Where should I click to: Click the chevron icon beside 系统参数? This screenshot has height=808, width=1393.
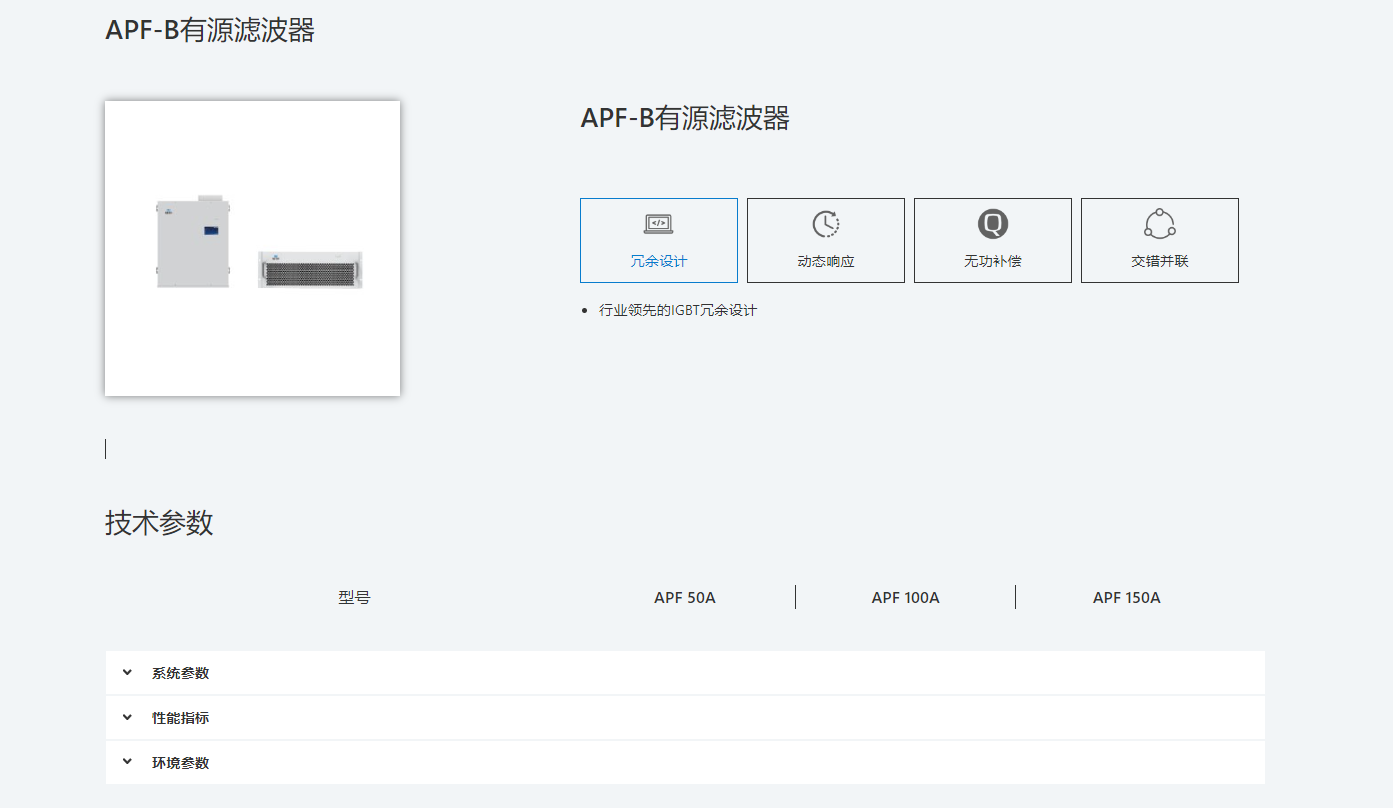pos(126,672)
